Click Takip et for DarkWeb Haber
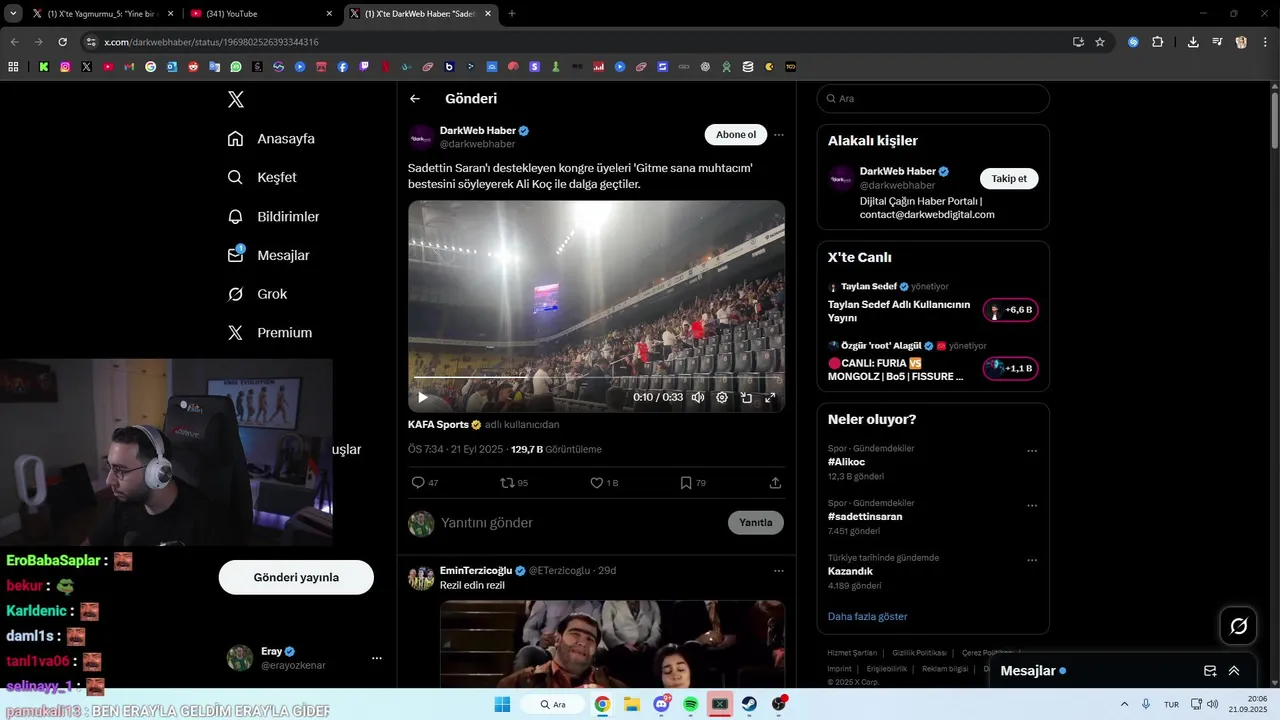1280x720 pixels. click(x=1009, y=179)
